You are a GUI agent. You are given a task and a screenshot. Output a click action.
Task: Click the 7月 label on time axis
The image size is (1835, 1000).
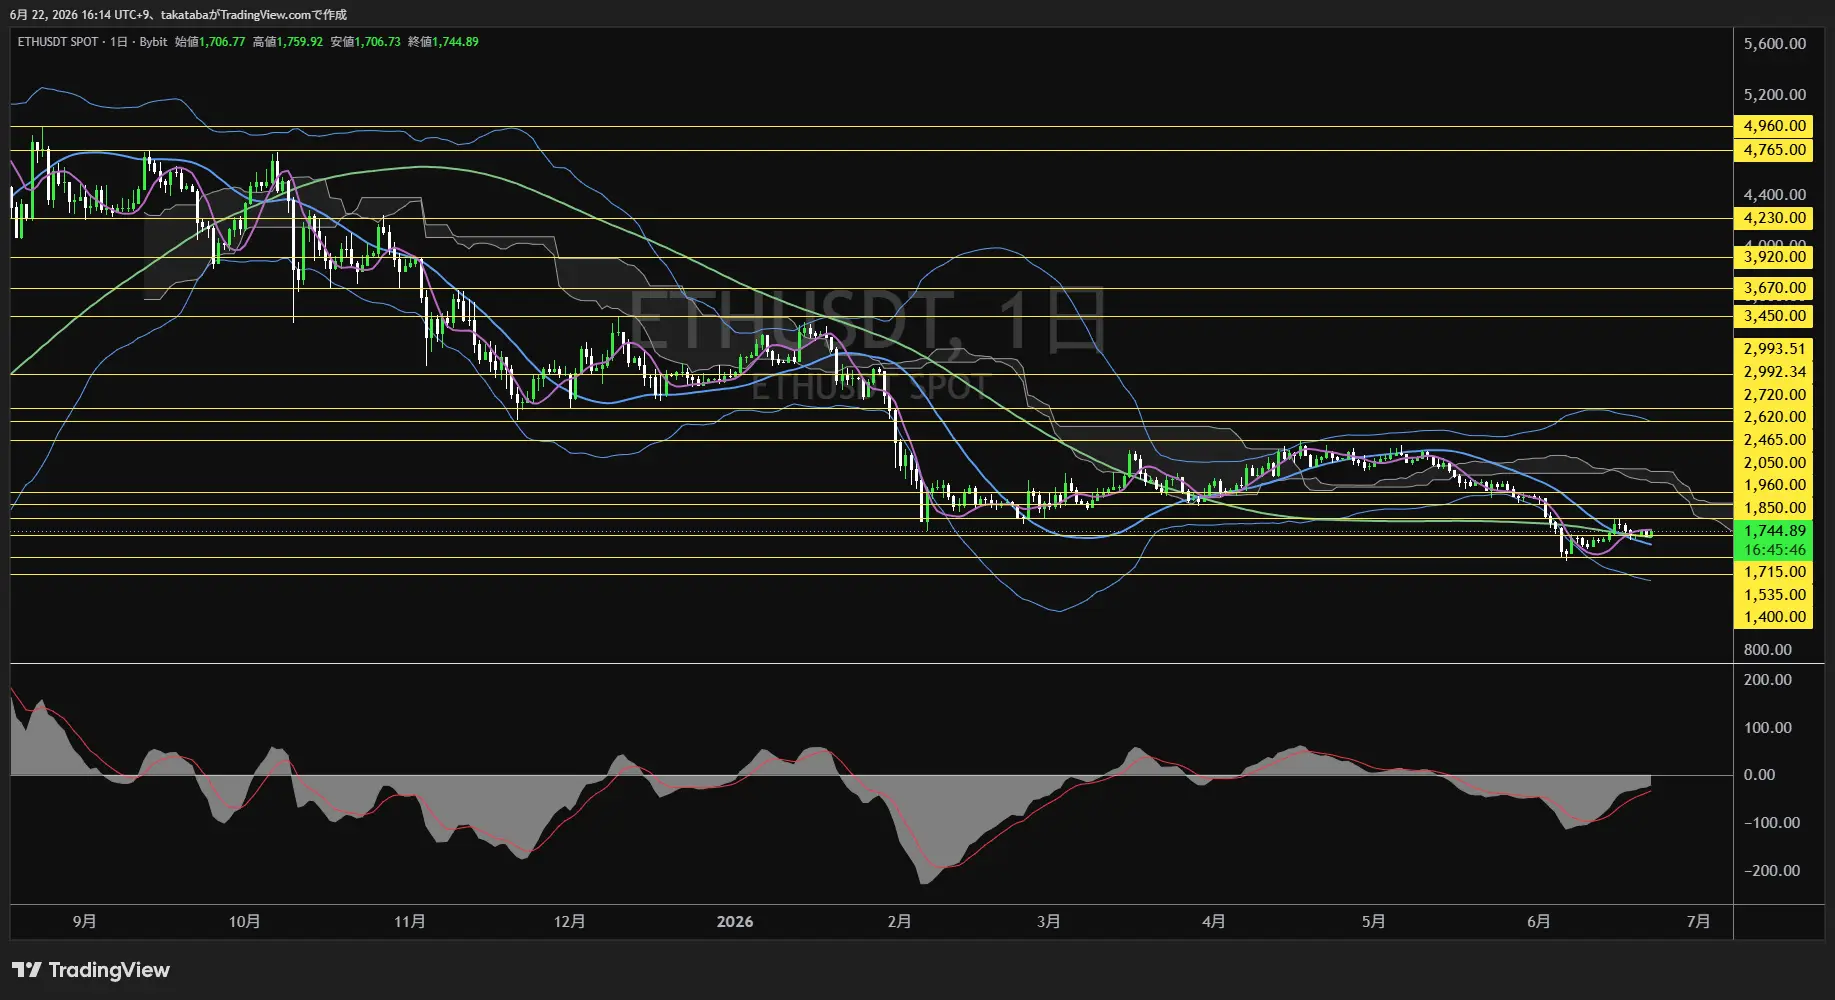(1699, 921)
